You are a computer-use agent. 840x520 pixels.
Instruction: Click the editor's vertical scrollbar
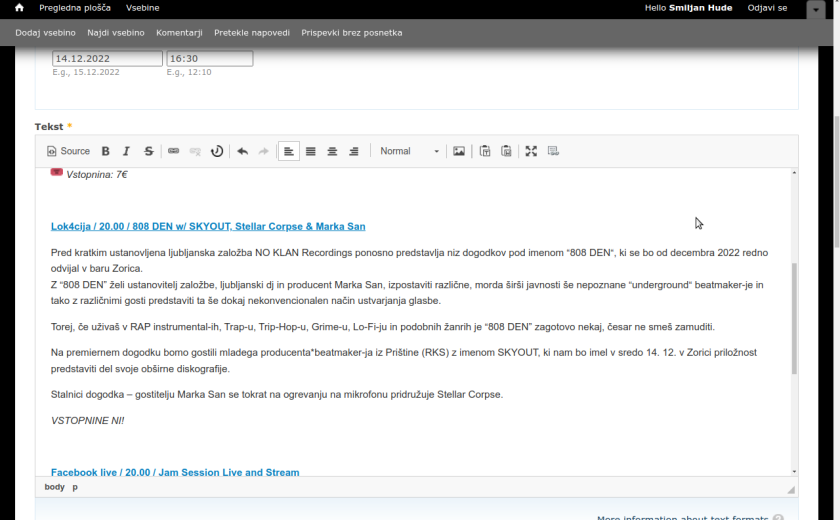(x=794, y=320)
